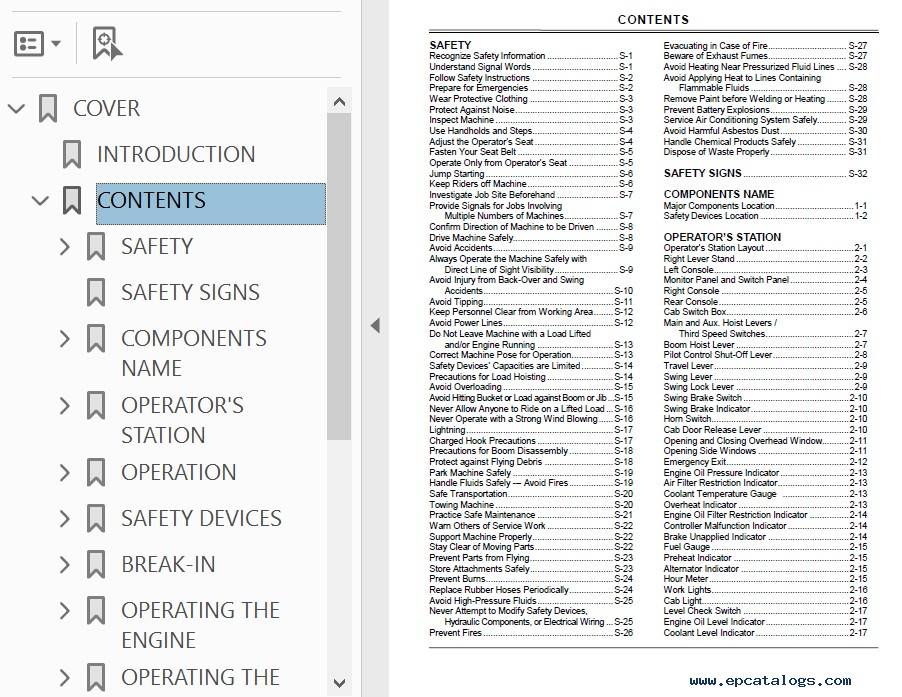Click the bookmarks panel scroll down arrow
The width and height of the screenshot is (902, 697).
339,683
